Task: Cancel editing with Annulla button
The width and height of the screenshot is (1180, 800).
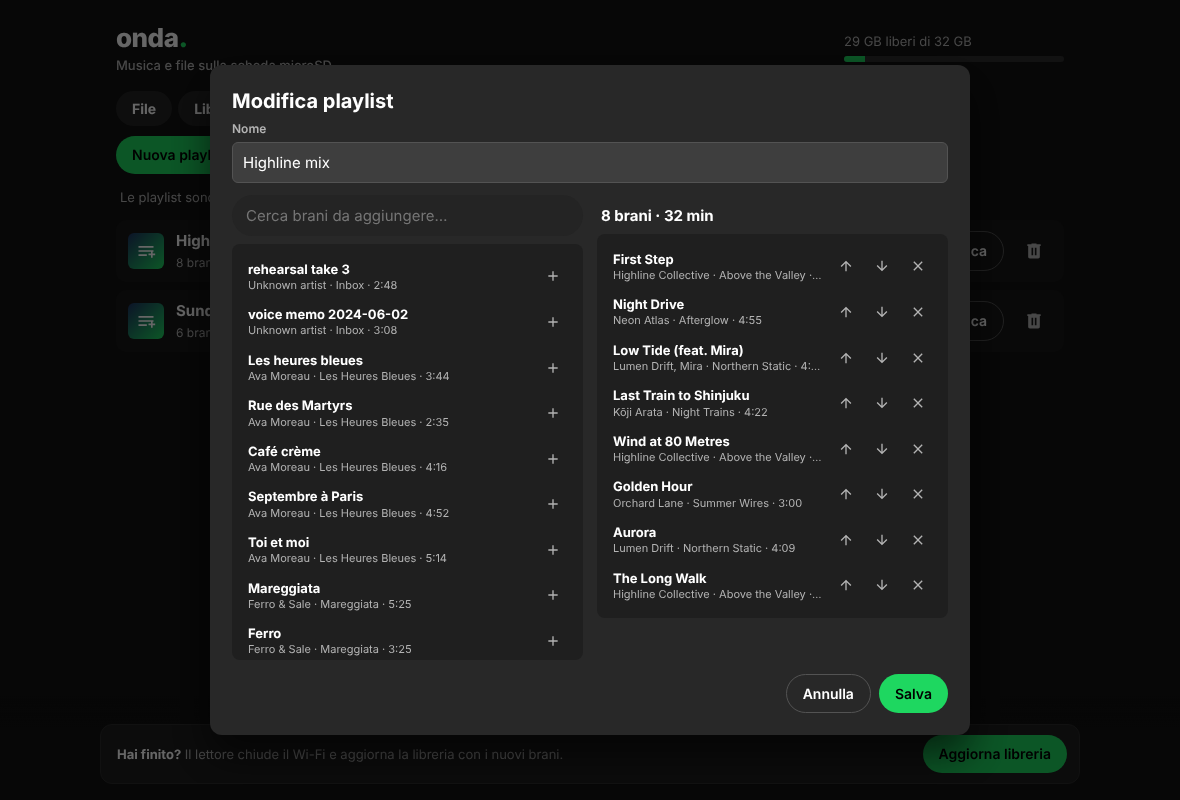Action: click(x=828, y=694)
